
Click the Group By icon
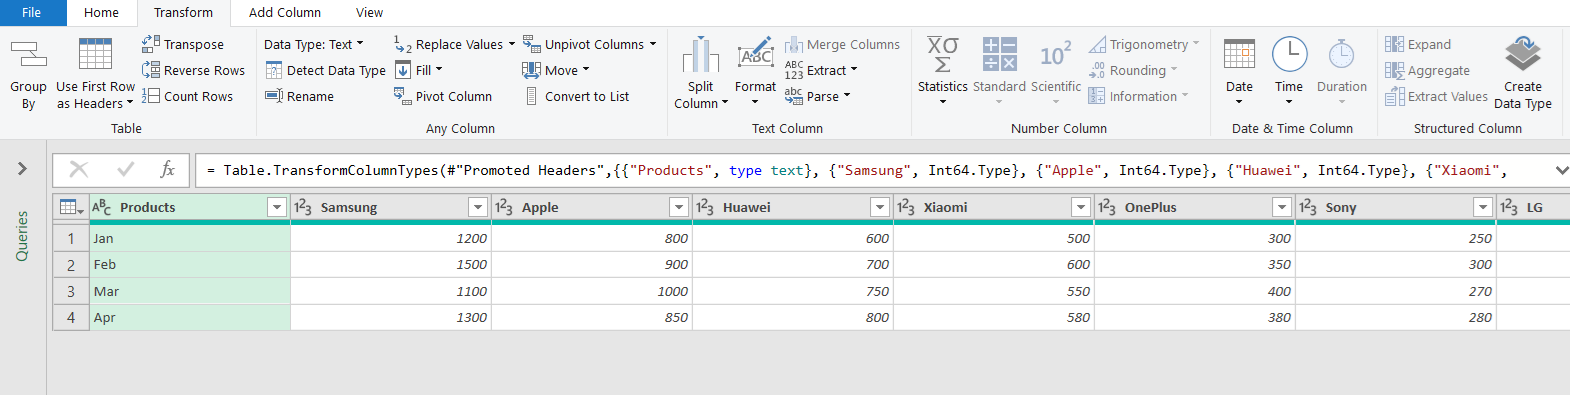pyautogui.click(x=28, y=54)
